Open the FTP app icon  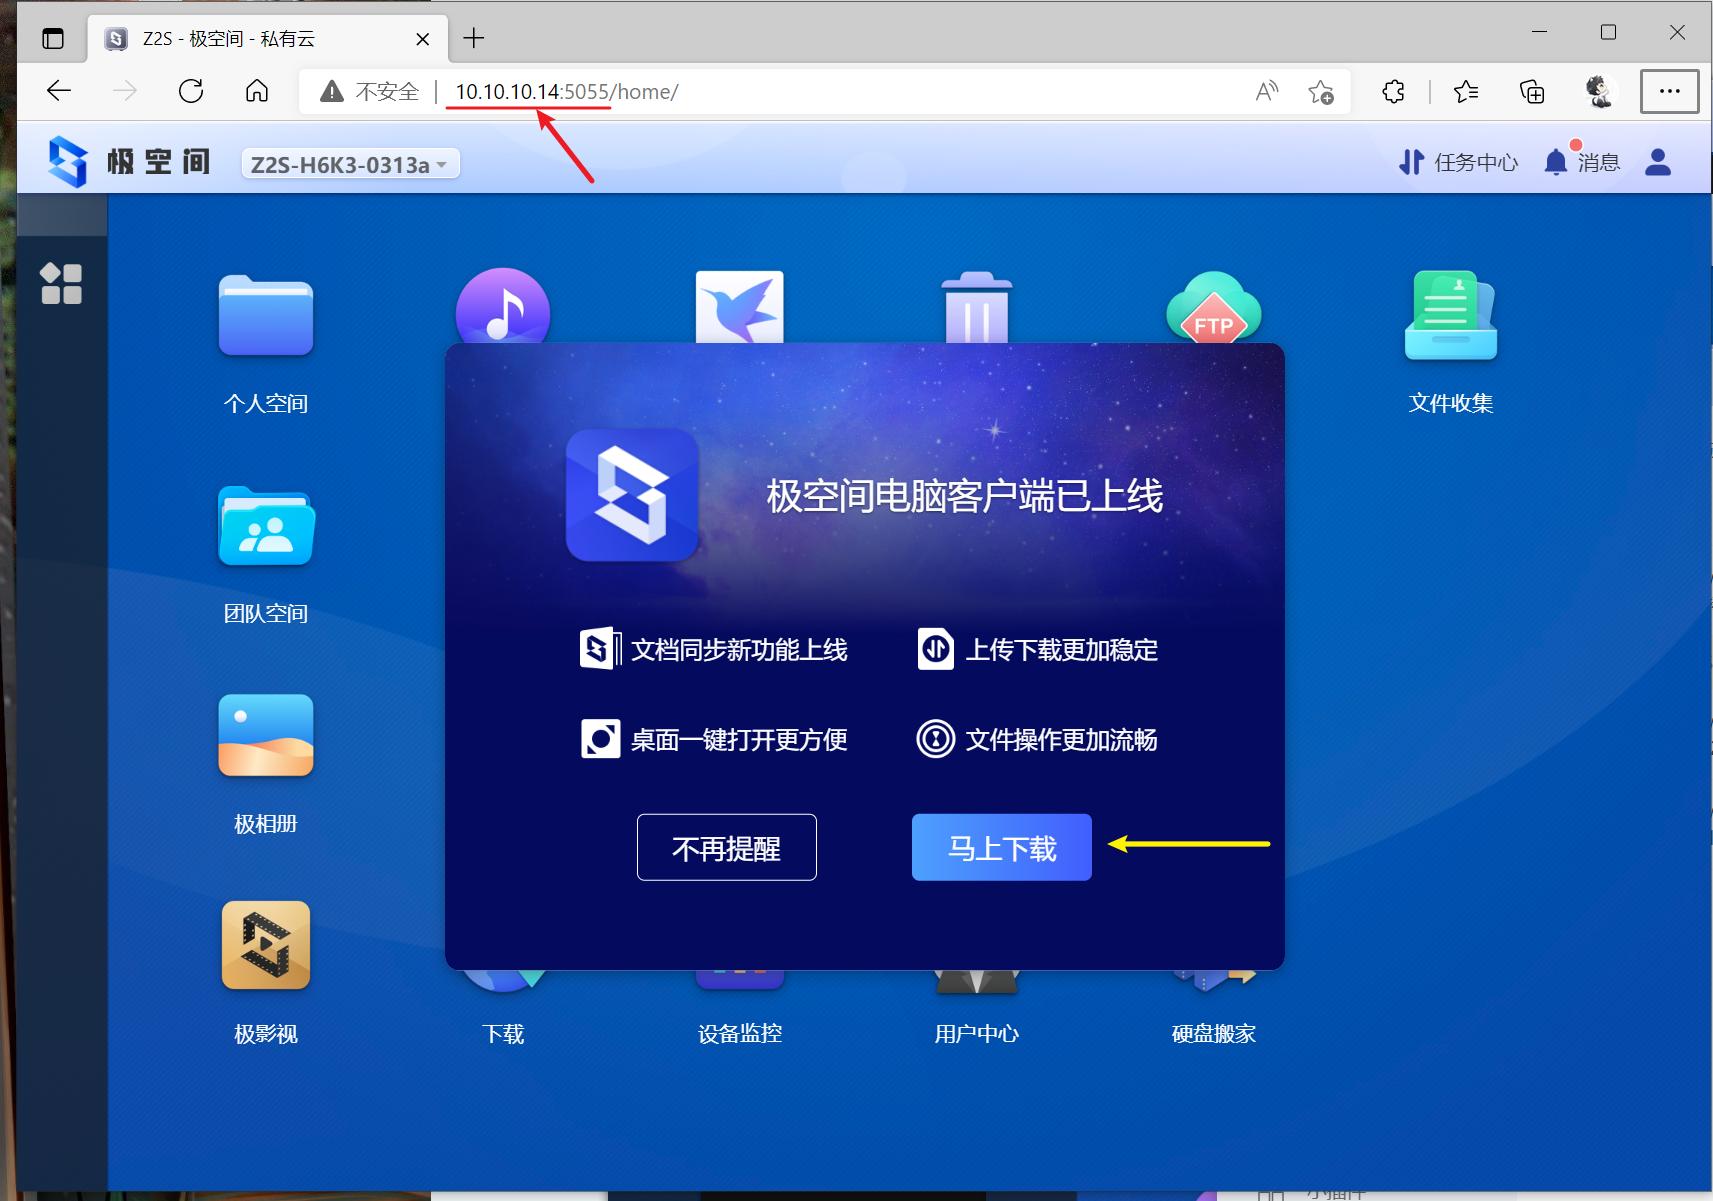[x=1212, y=312]
